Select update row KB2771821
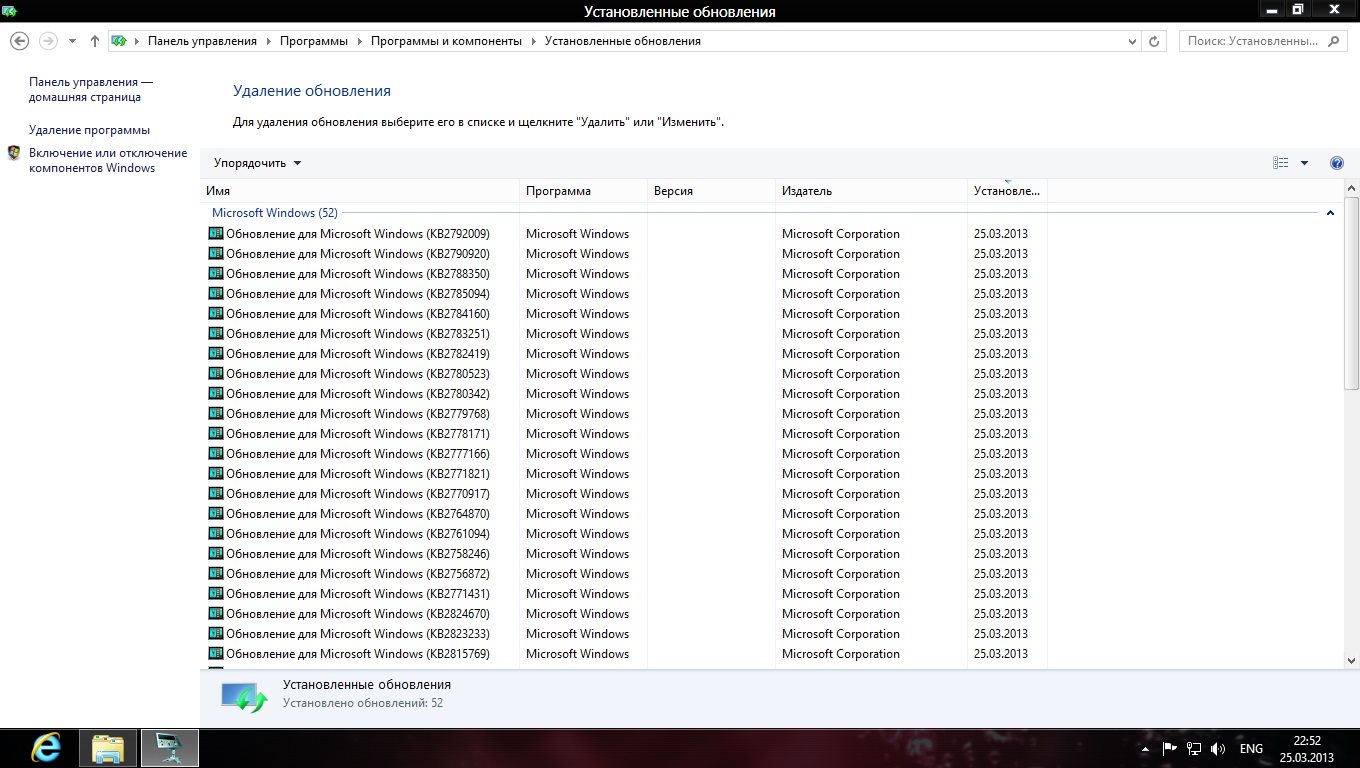This screenshot has height=768, width=1360. point(626,474)
